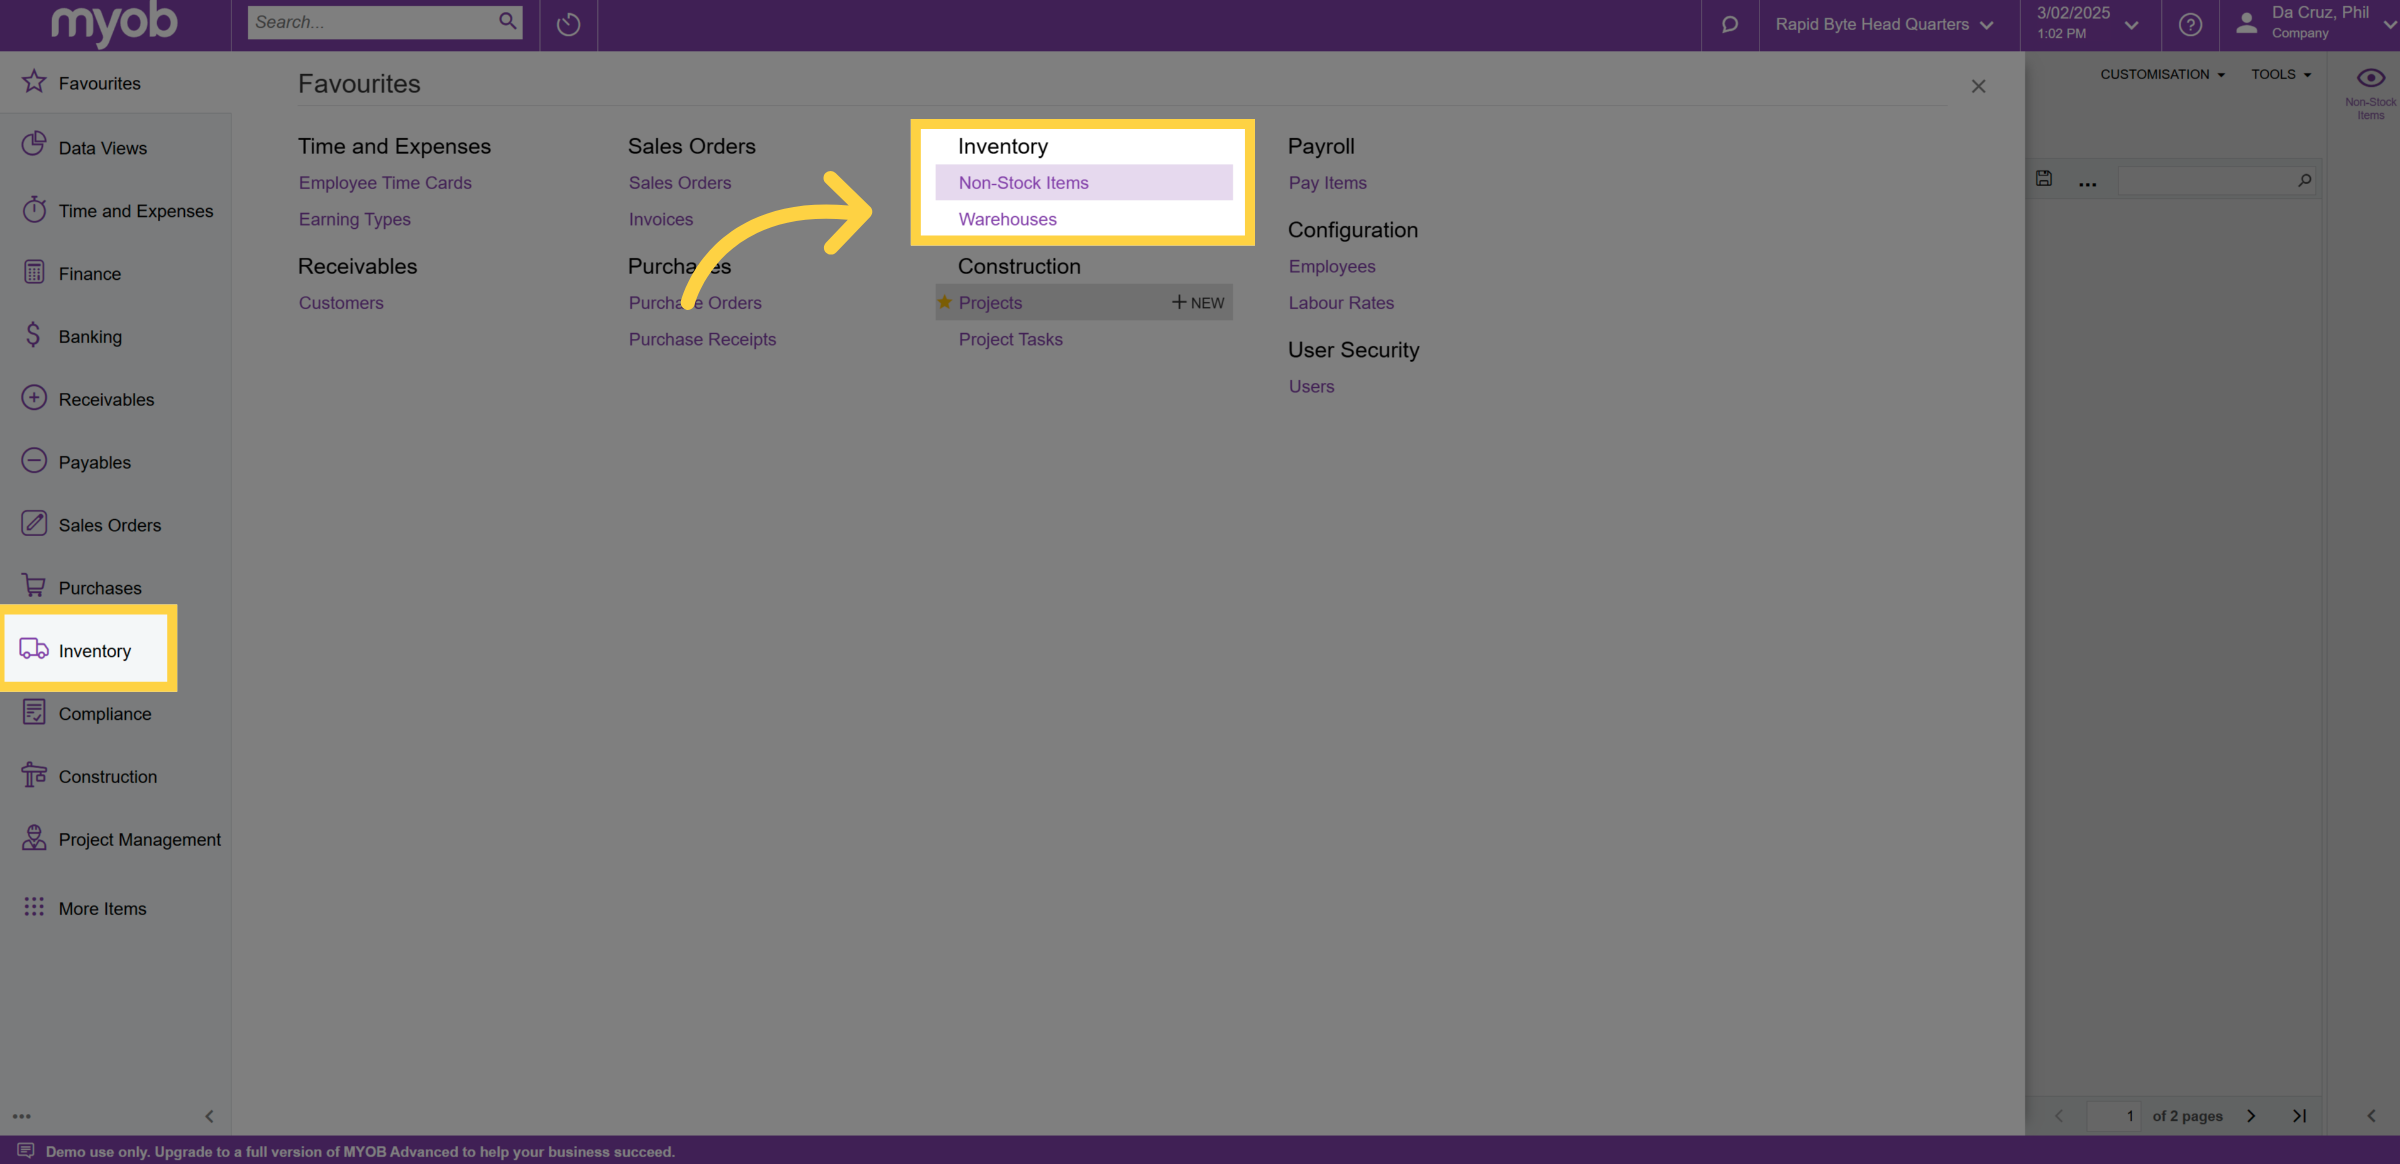Viewport: 2400px width, 1164px height.
Task: Open the Warehouses link
Action: click(x=1007, y=219)
